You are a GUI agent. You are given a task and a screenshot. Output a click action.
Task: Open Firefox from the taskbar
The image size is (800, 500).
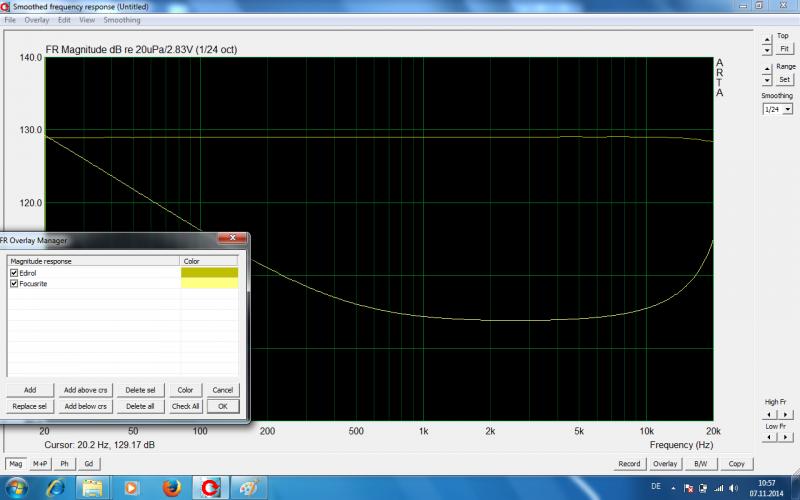pyautogui.click(x=172, y=487)
